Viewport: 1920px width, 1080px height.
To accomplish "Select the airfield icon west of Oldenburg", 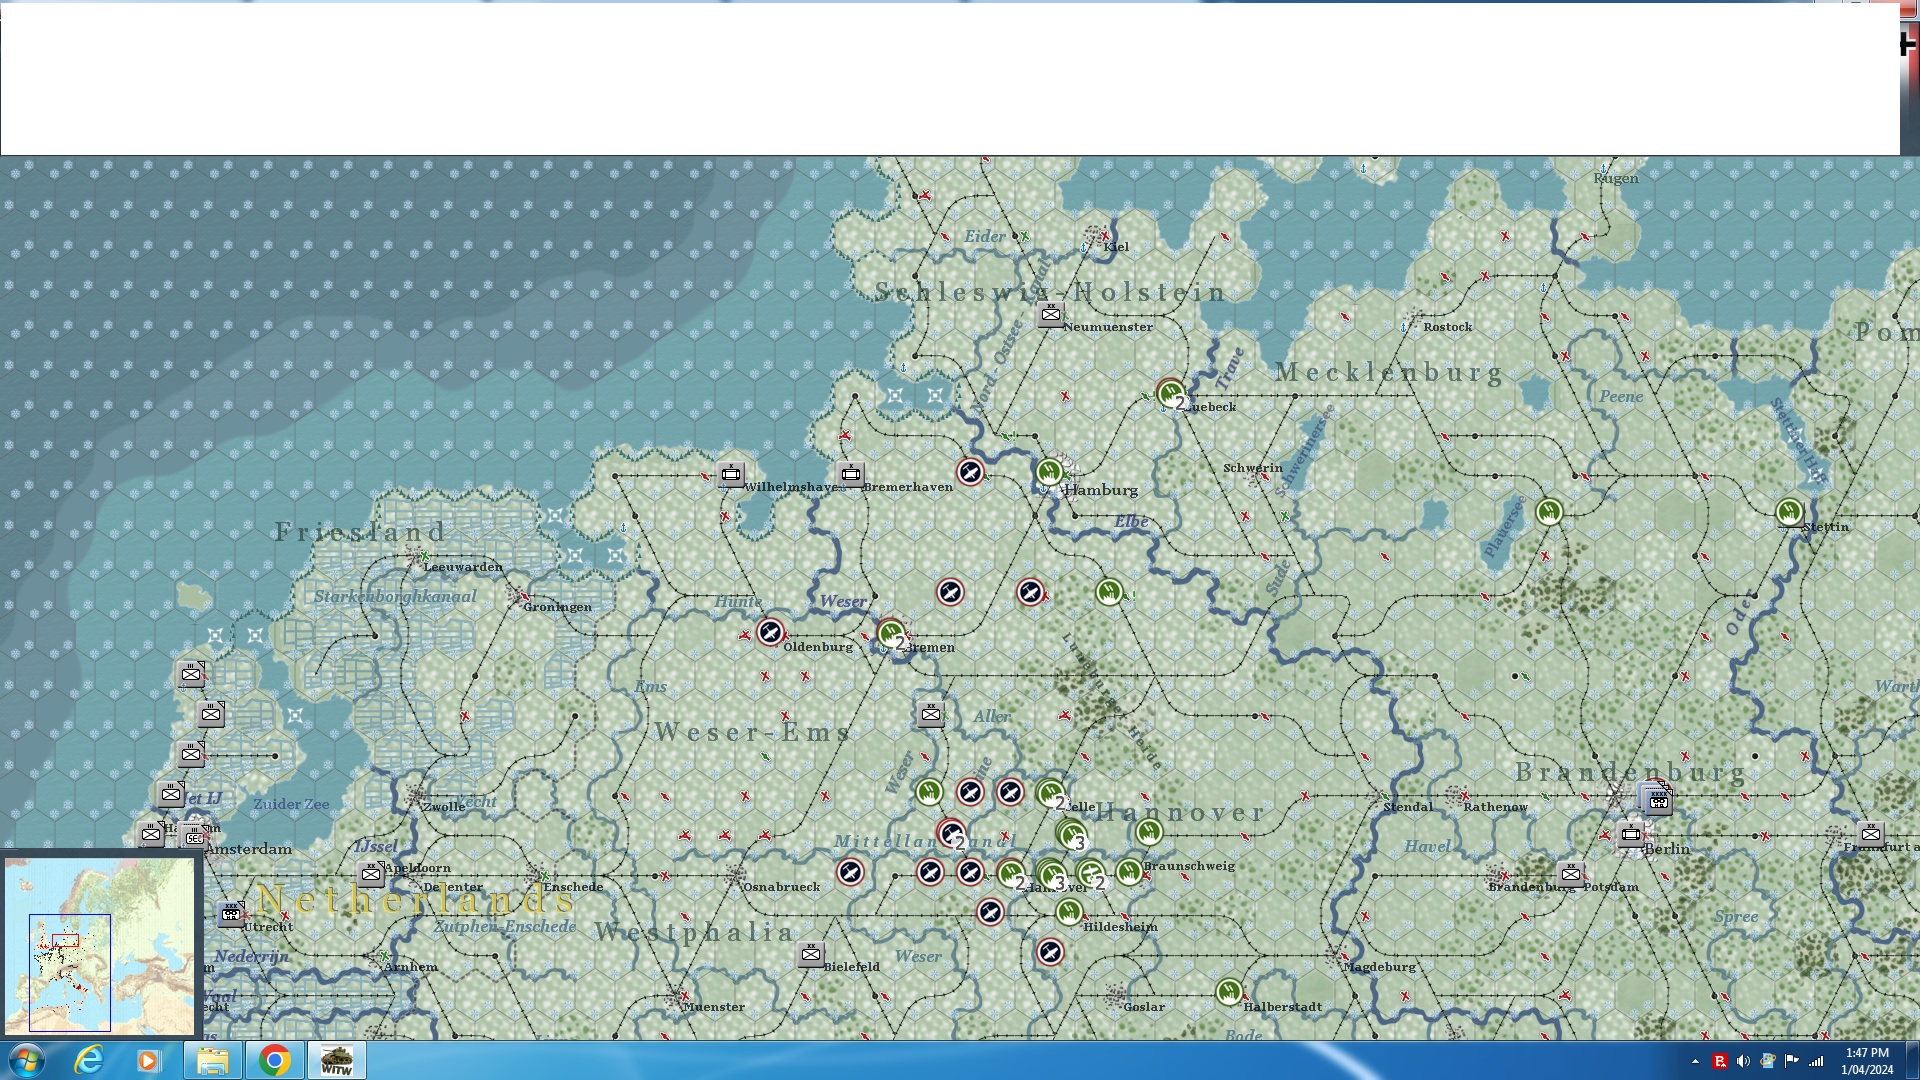I will [770, 632].
